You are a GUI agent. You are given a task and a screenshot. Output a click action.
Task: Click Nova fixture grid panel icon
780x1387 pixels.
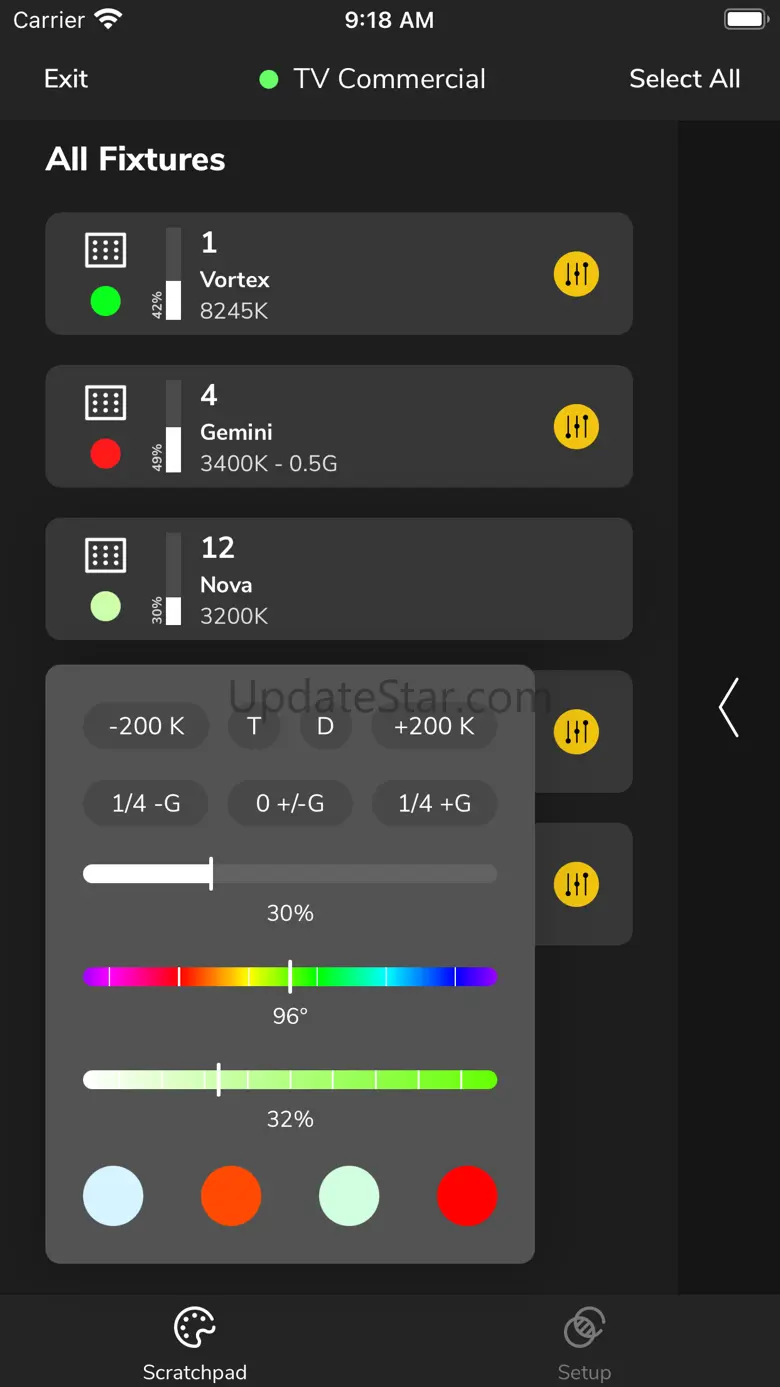(105, 555)
